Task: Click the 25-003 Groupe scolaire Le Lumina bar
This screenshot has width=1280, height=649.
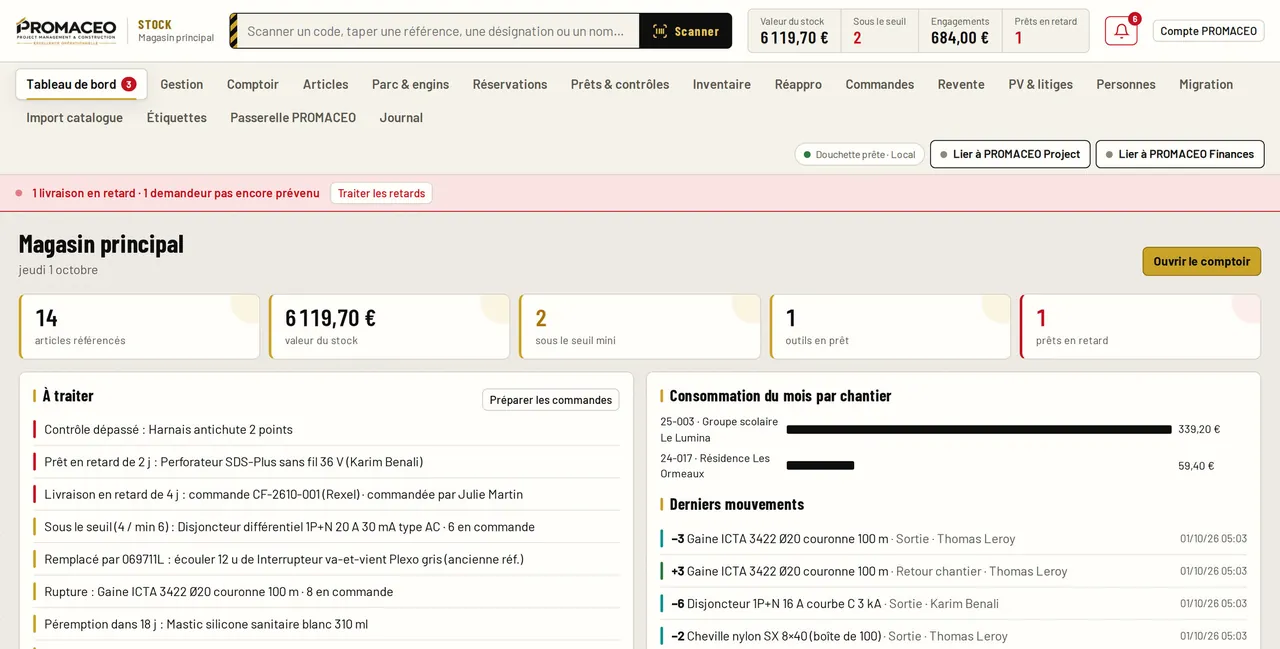Action: (979, 429)
